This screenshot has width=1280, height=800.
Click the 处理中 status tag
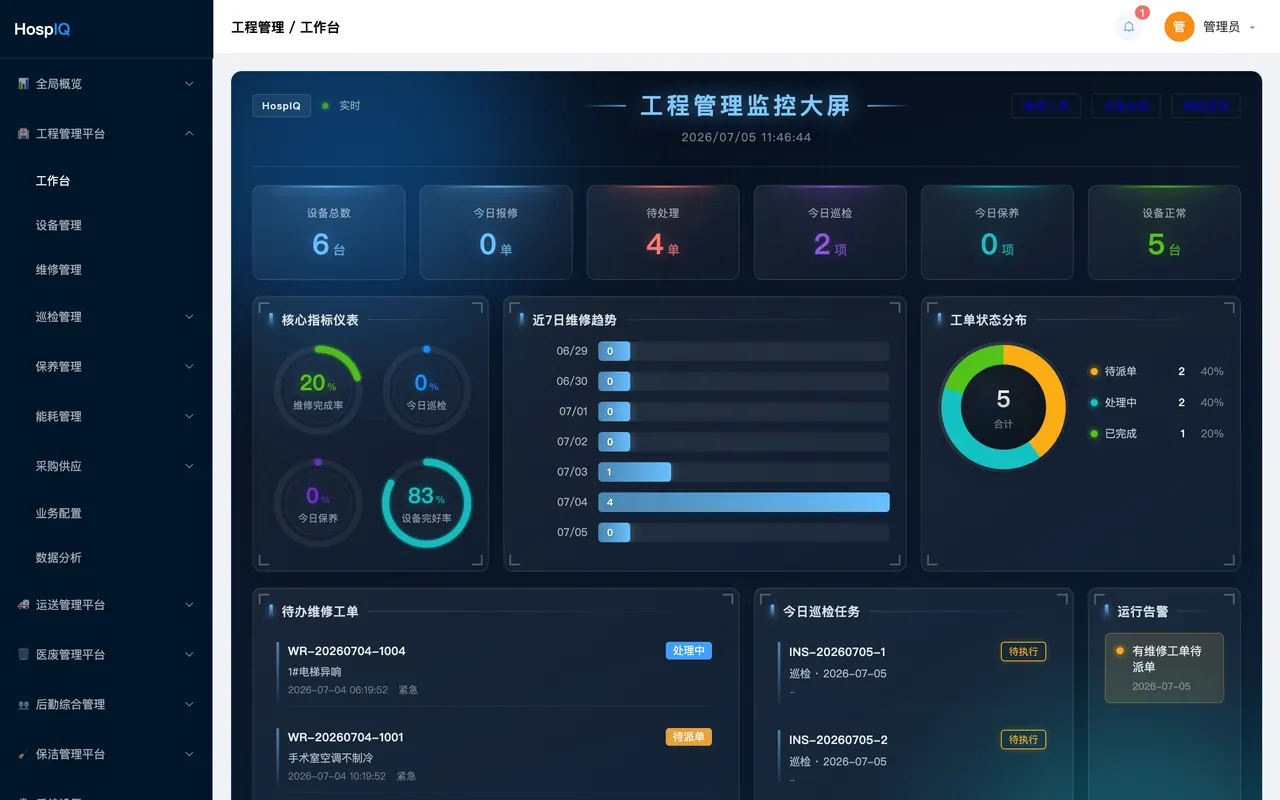[689, 651]
